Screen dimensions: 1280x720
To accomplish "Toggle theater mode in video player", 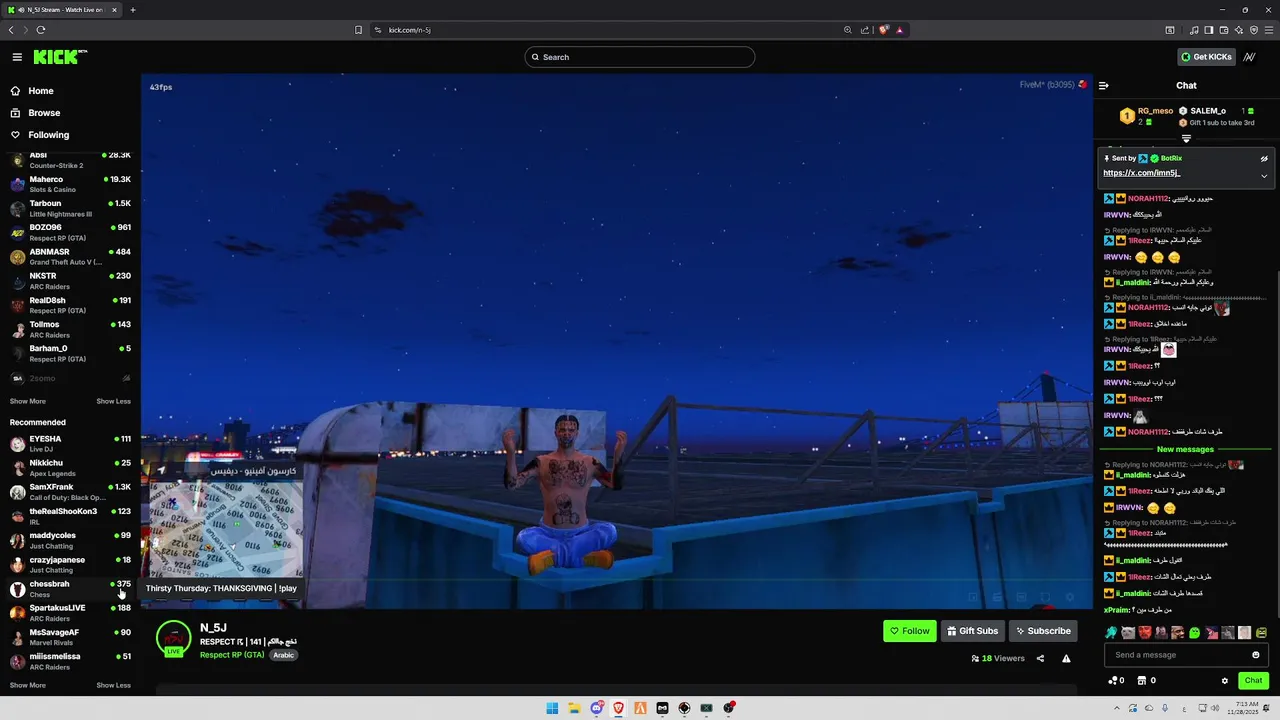I will pyautogui.click(x=1021, y=597).
